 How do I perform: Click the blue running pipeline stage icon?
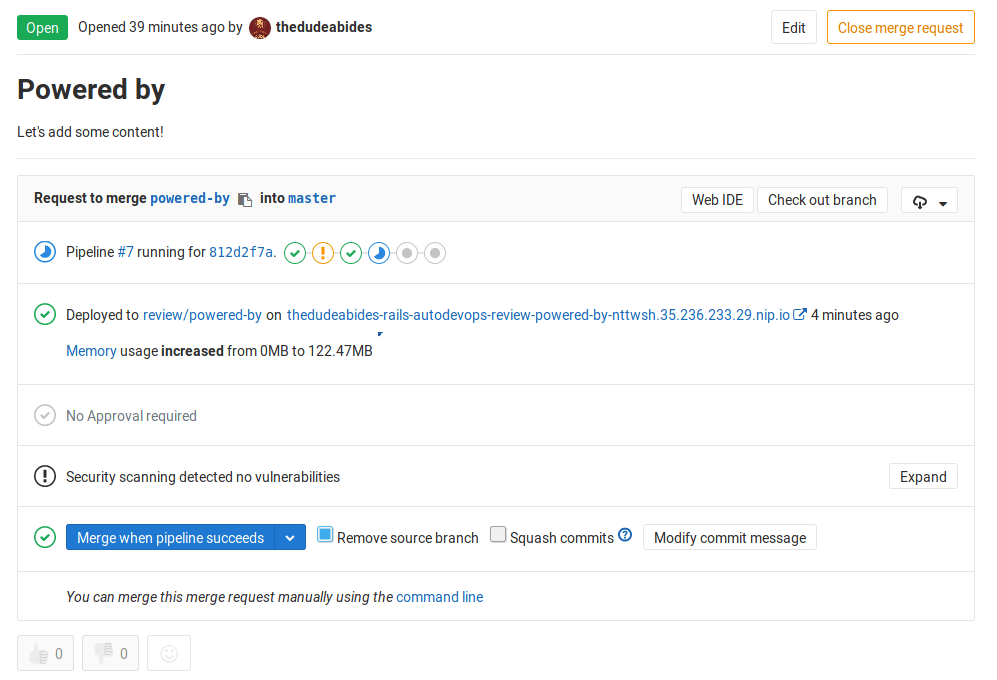click(x=379, y=253)
